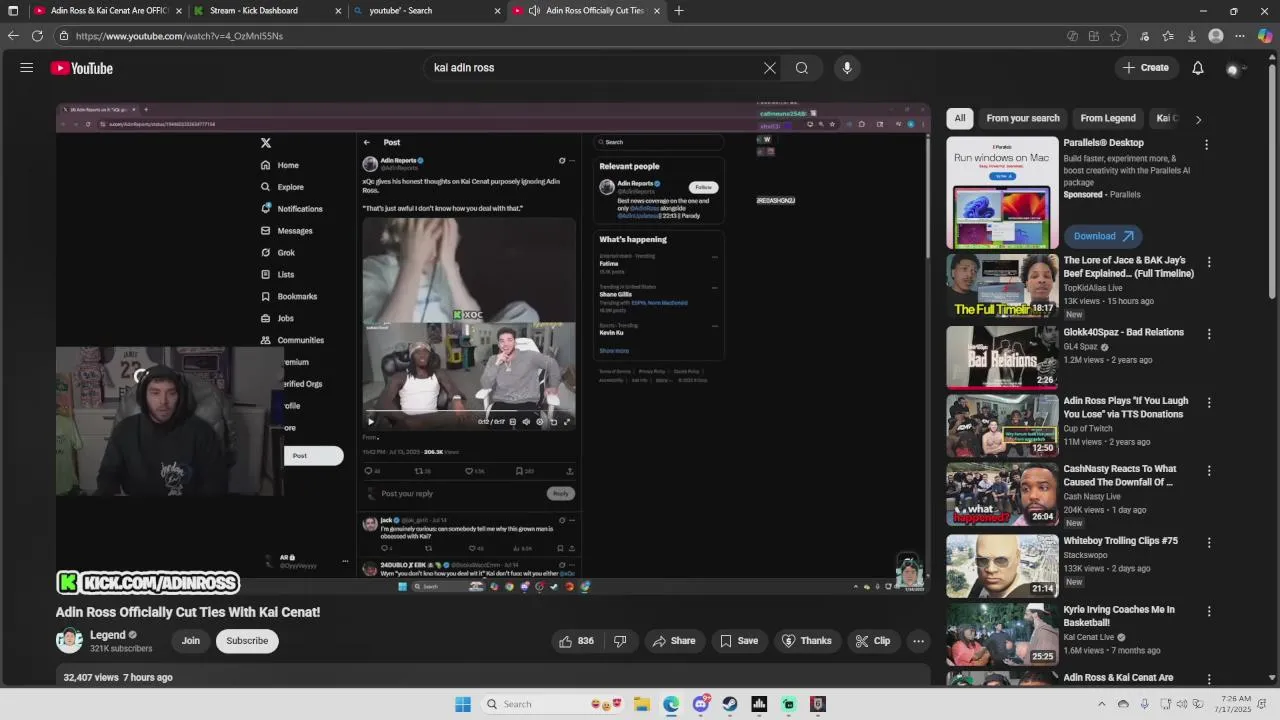The width and height of the screenshot is (1280, 720).
Task: Subscribe to Legend channel
Action: click(x=247, y=641)
